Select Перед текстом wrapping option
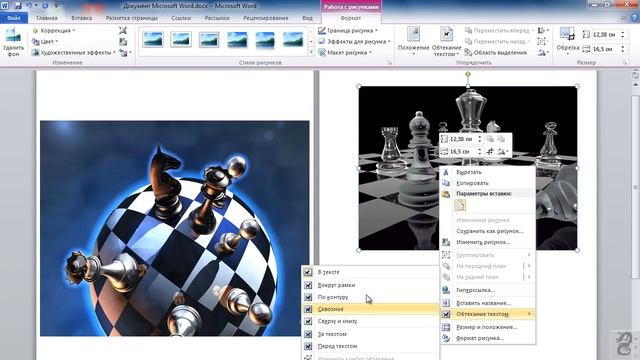This screenshot has width=640, height=360. pyautogui.click(x=371, y=346)
